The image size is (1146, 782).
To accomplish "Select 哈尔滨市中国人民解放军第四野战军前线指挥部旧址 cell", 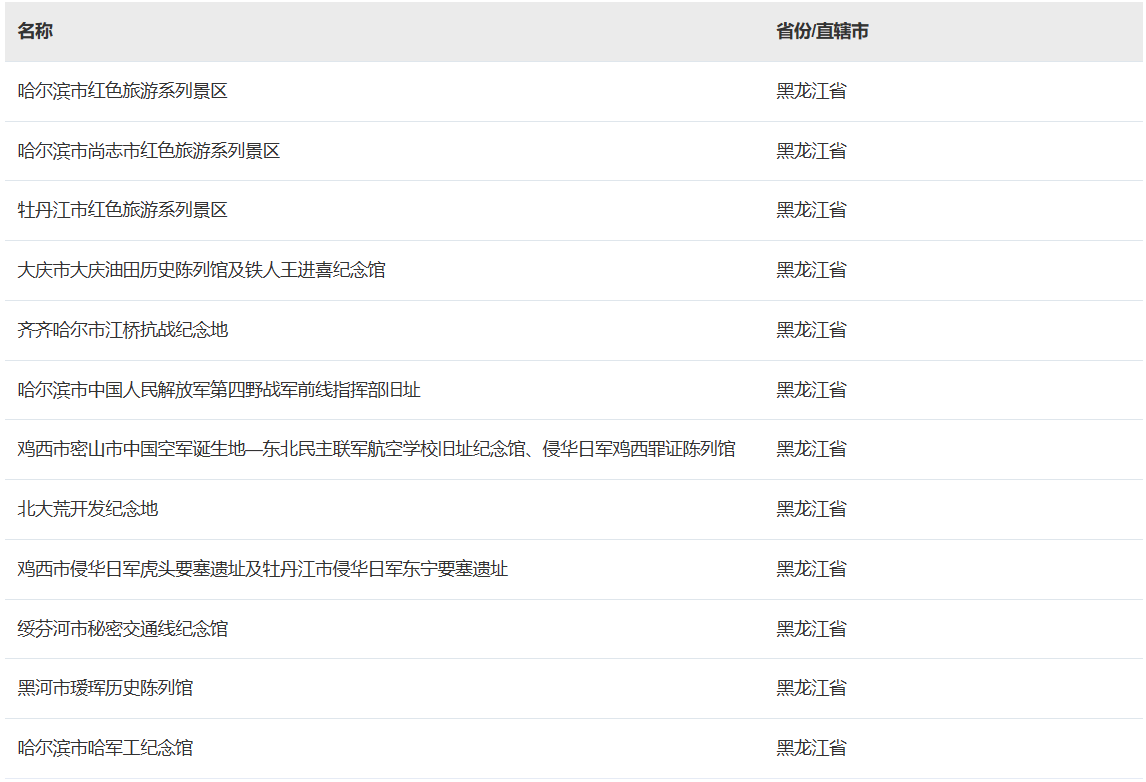I will (x=219, y=390).
